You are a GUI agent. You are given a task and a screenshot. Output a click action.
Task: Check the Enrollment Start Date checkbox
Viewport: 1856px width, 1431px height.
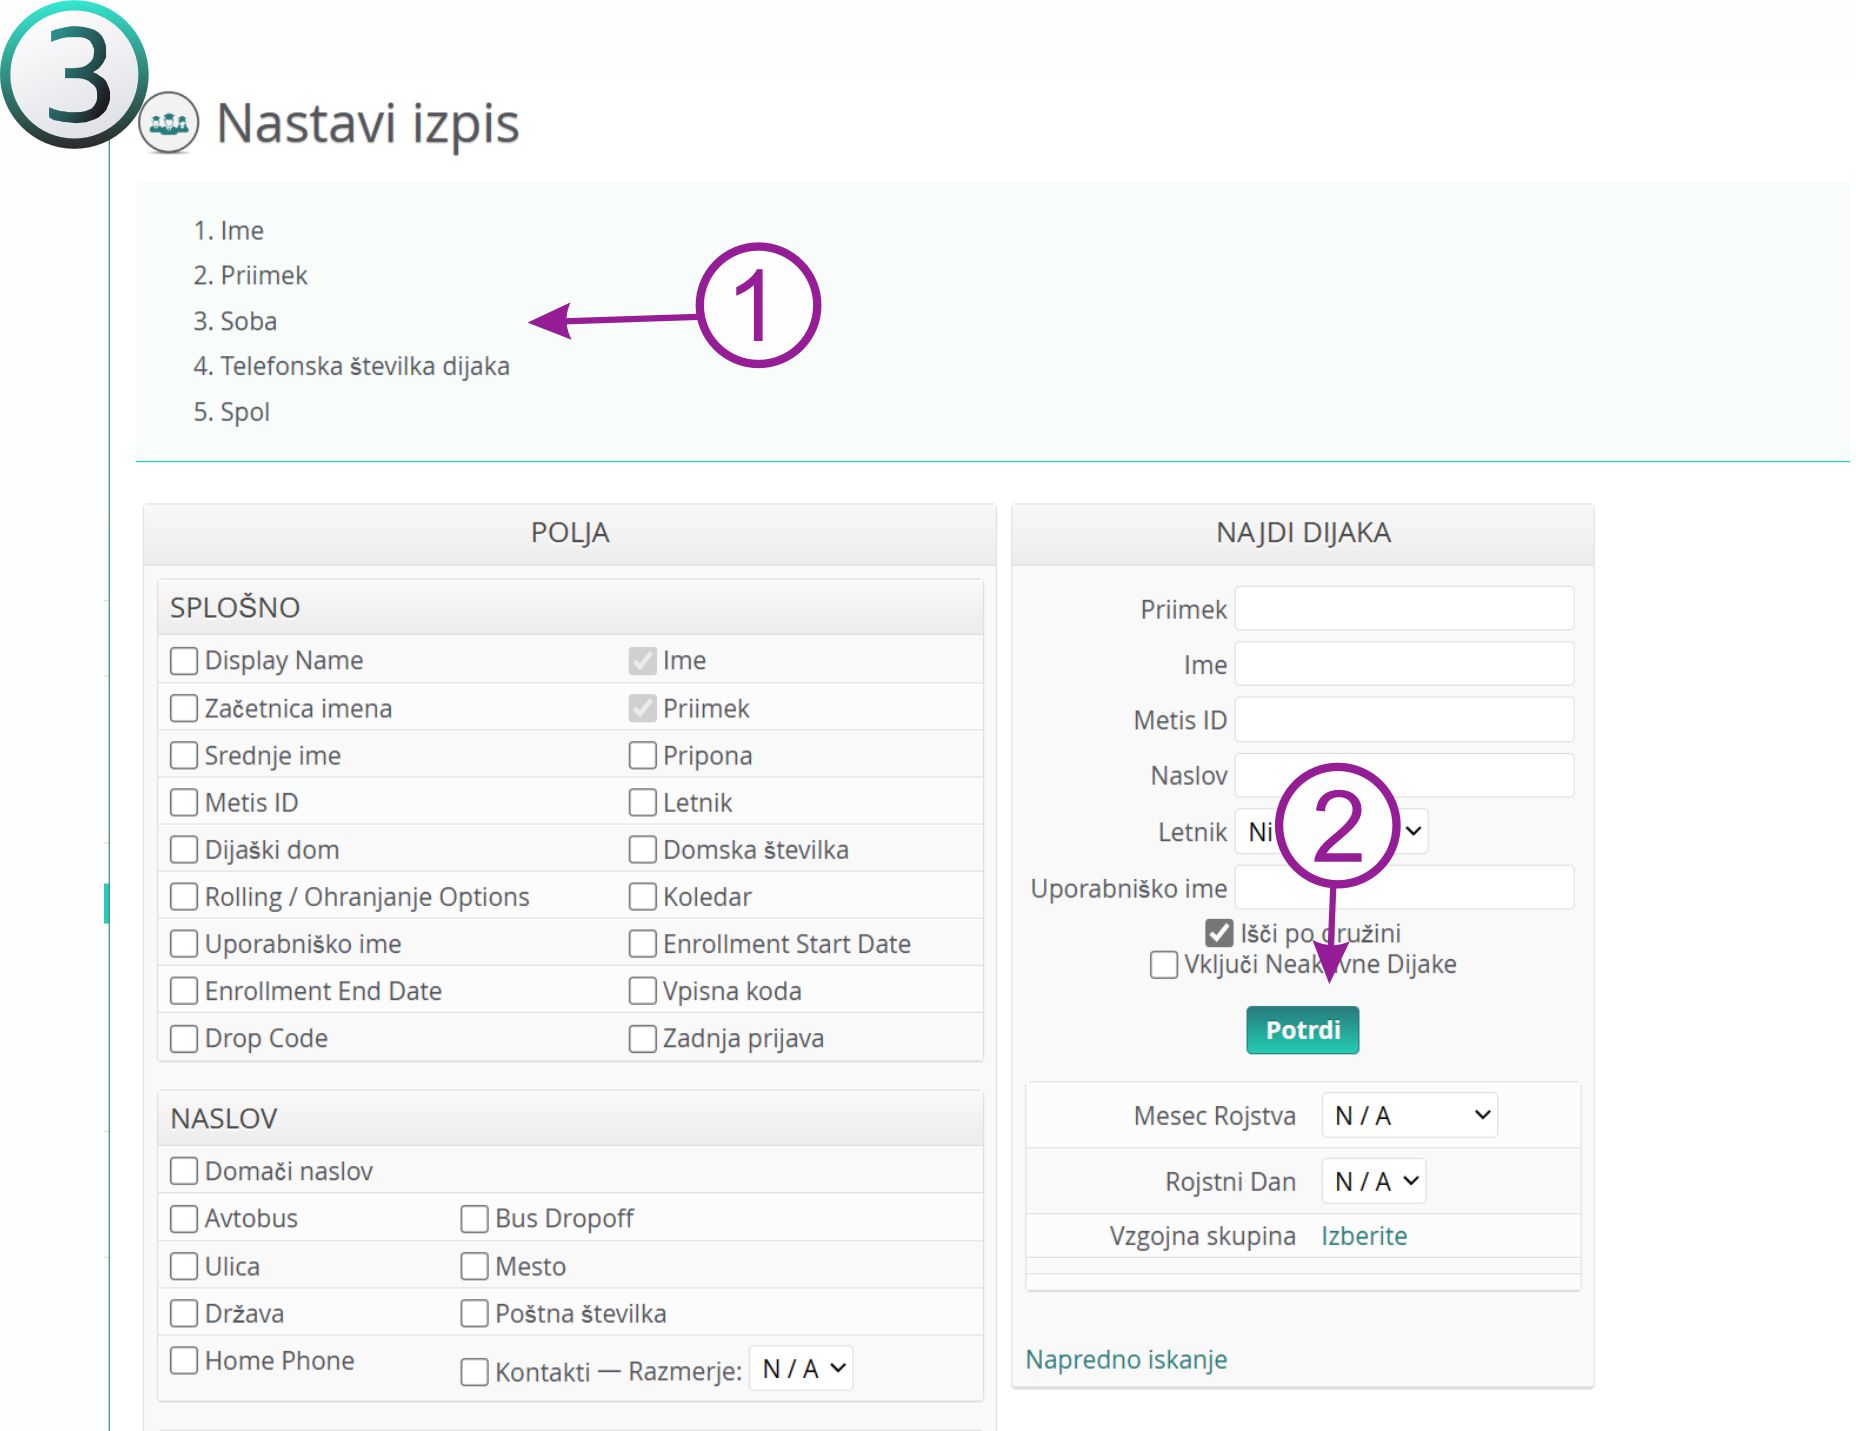tap(642, 944)
